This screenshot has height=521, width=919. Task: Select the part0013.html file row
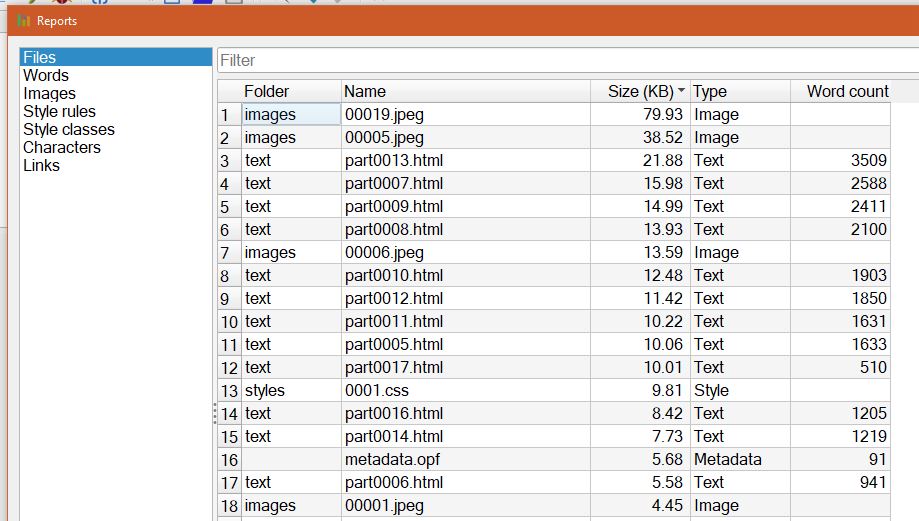pos(393,161)
